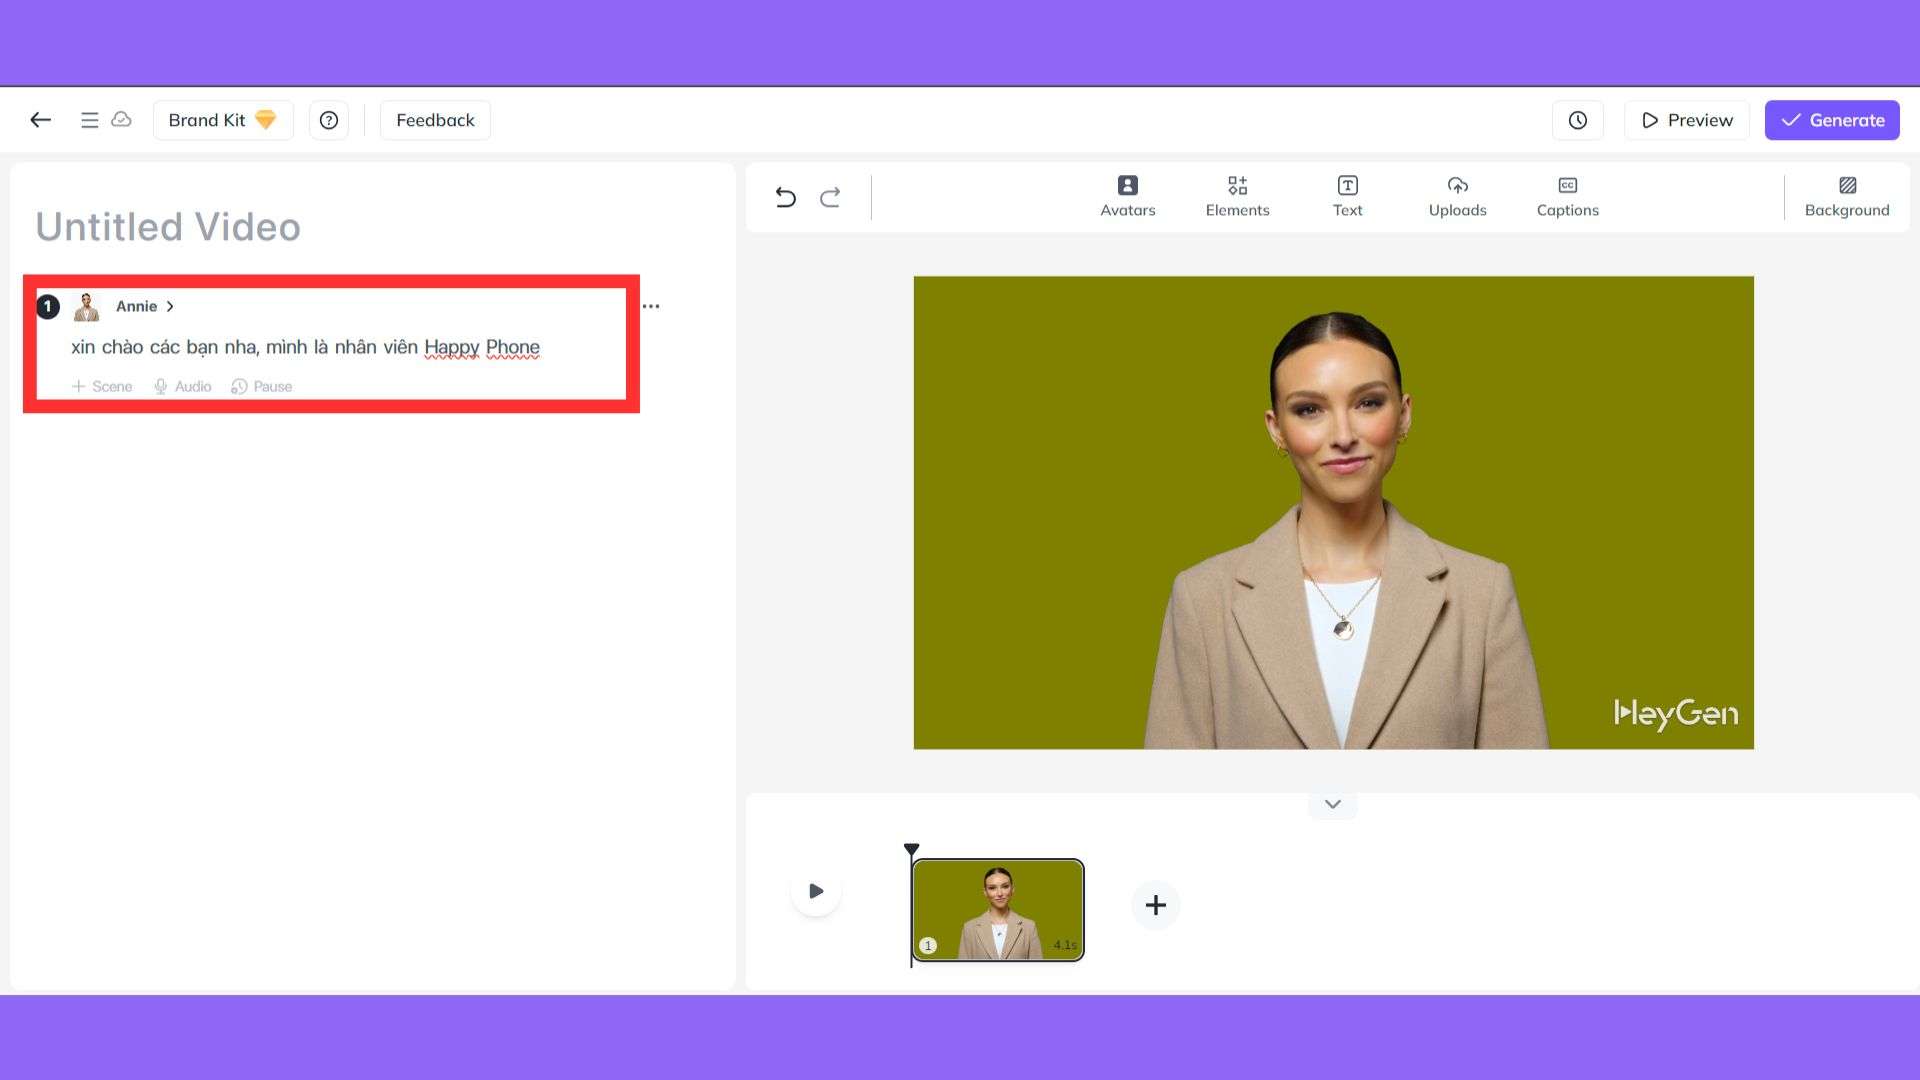
Task: Click the Preview button
Action: [1686, 120]
